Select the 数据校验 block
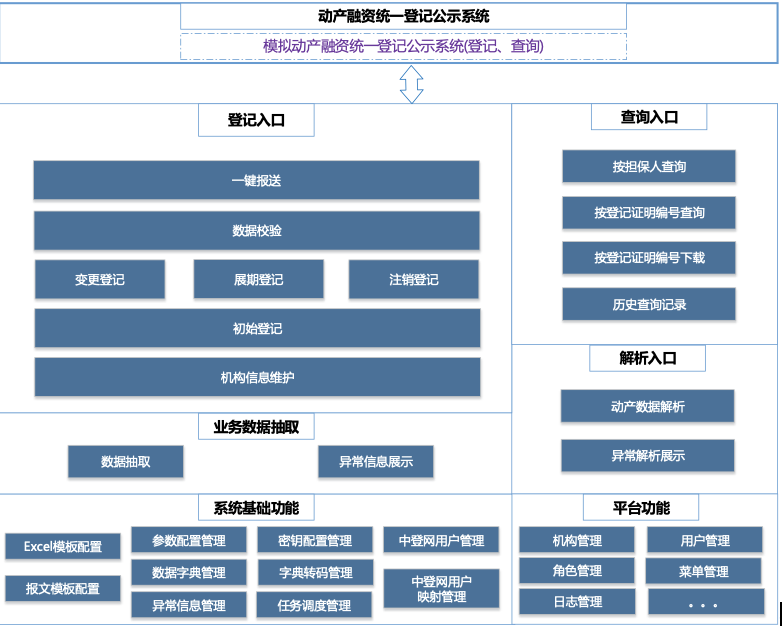 tap(256, 231)
